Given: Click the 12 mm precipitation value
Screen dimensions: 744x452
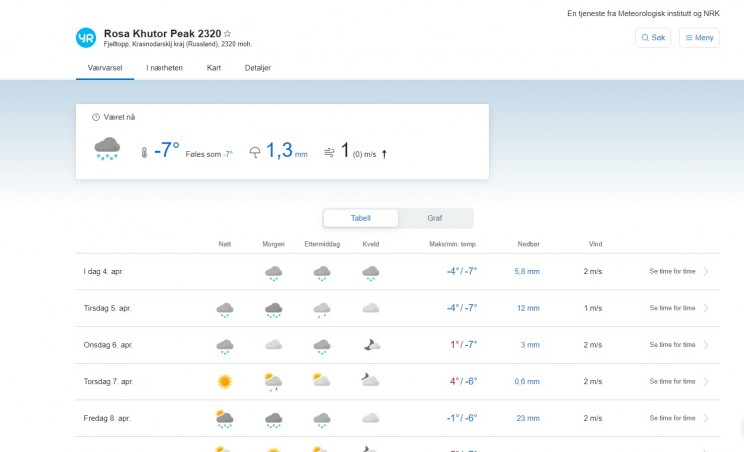Looking at the screenshot, I should coord(529,308).
